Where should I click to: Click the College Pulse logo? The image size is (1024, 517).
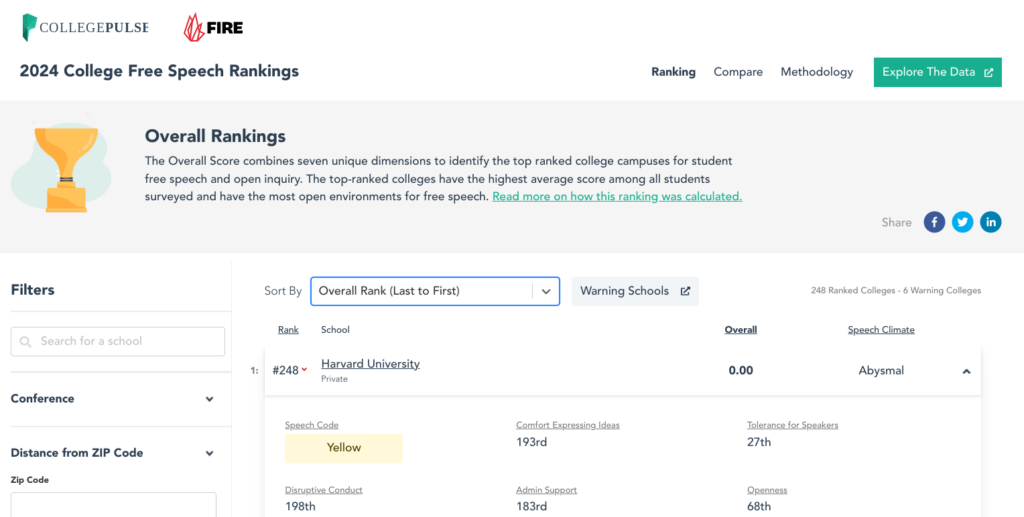[85, 28]
